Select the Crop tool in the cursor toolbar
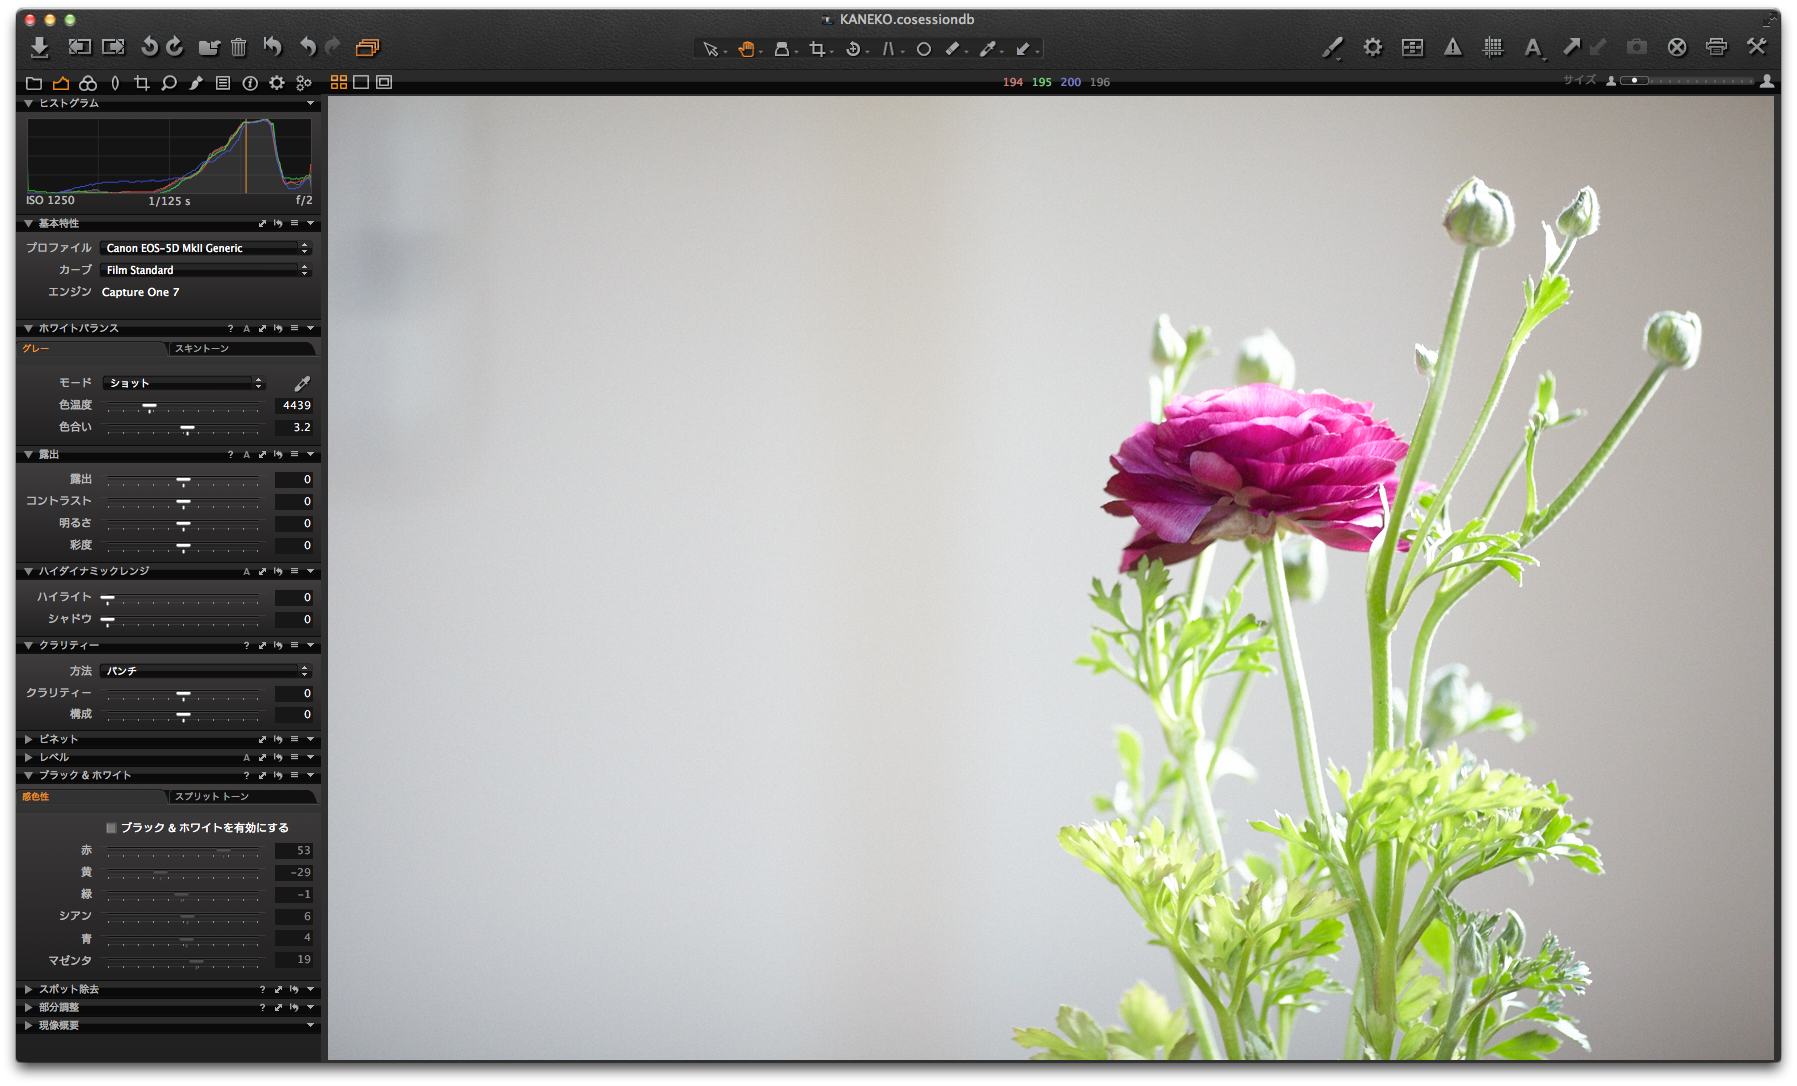The height and width of the screenshot is (1086, 1797). 818,47
